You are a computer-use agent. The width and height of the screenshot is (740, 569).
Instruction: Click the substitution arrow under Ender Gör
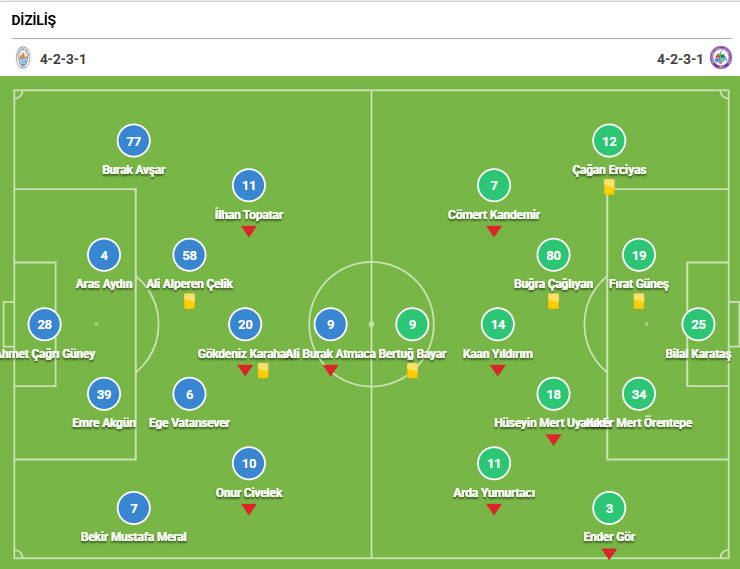pyautogui.click(x=609, y=553)
